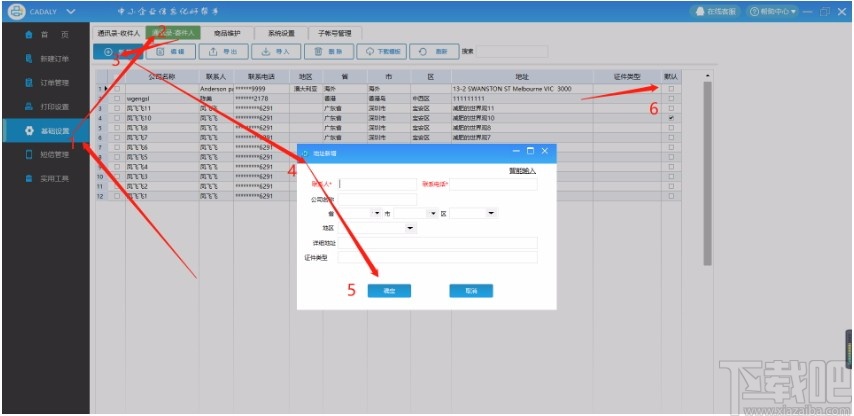Tick default checkbox for row 3
The height and width of the screenshot is (416, 854).
[671, 108]
